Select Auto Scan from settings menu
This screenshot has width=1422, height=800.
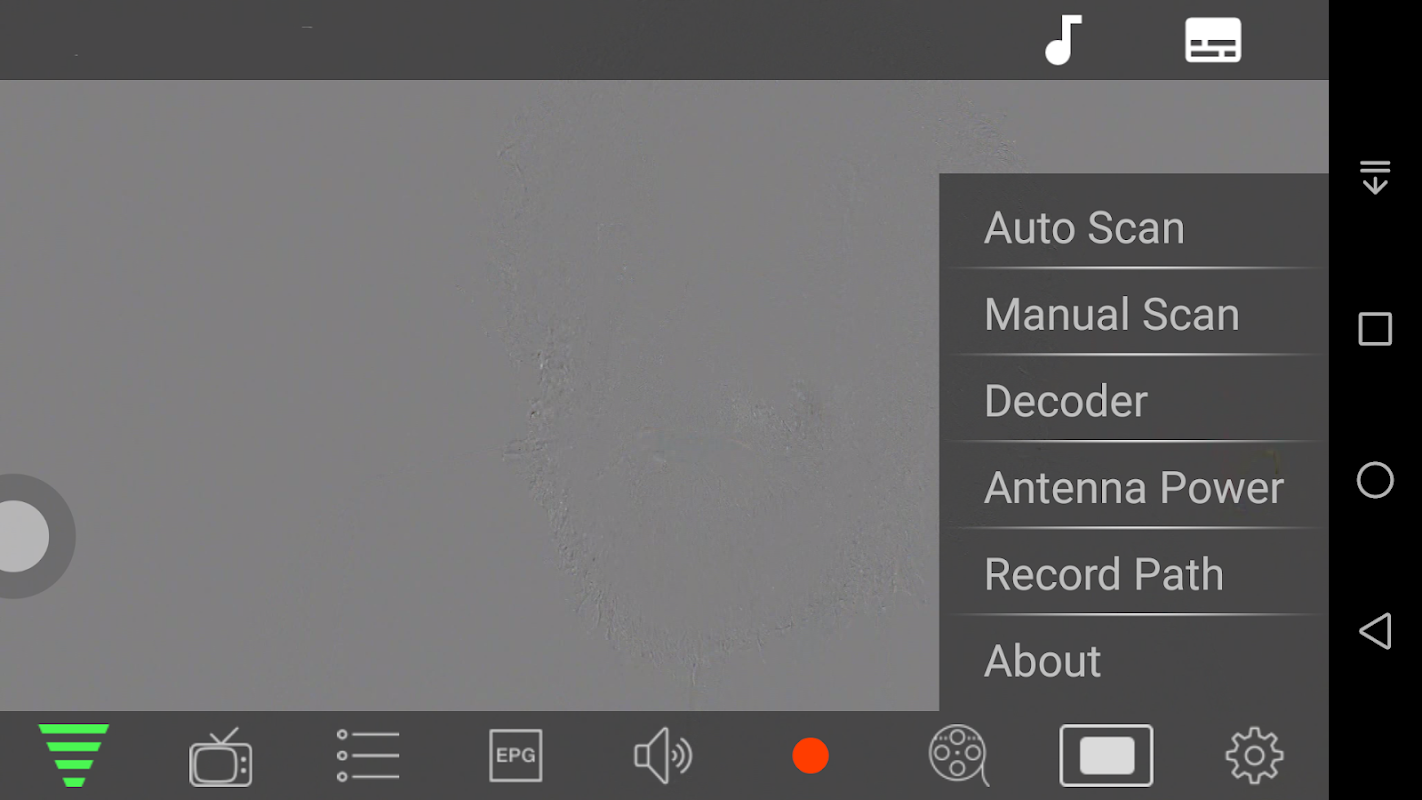click(1134, 228)
